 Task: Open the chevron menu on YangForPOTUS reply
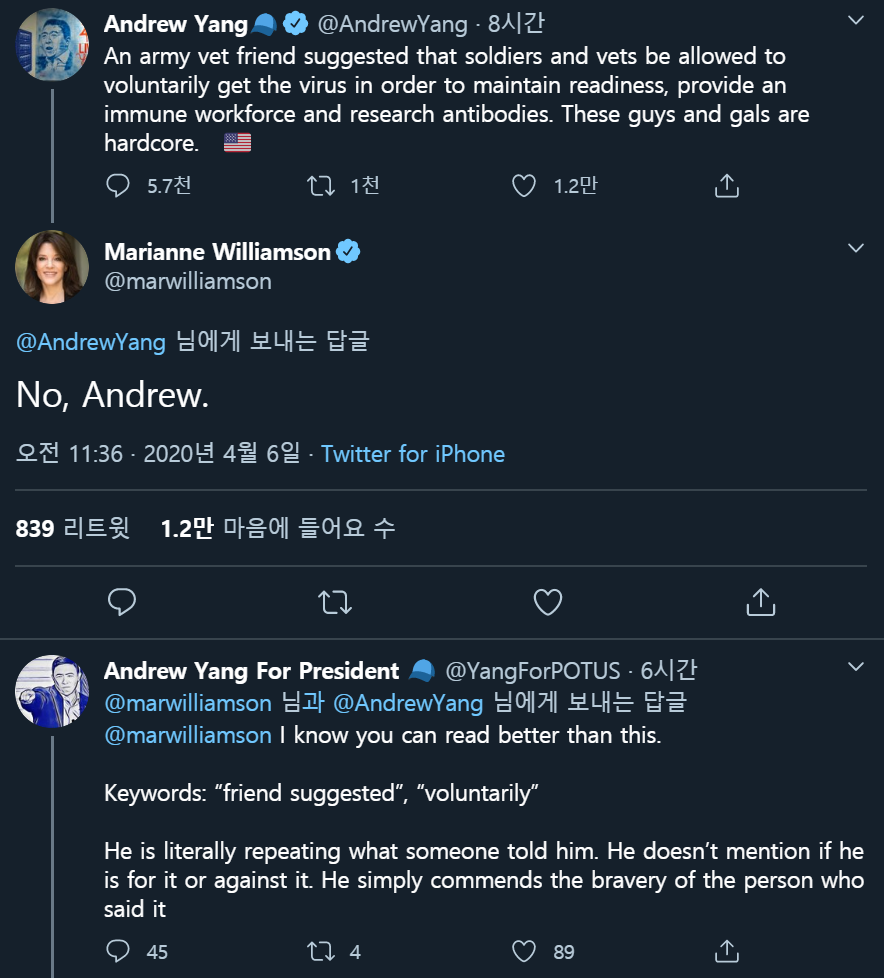(855, 666)
